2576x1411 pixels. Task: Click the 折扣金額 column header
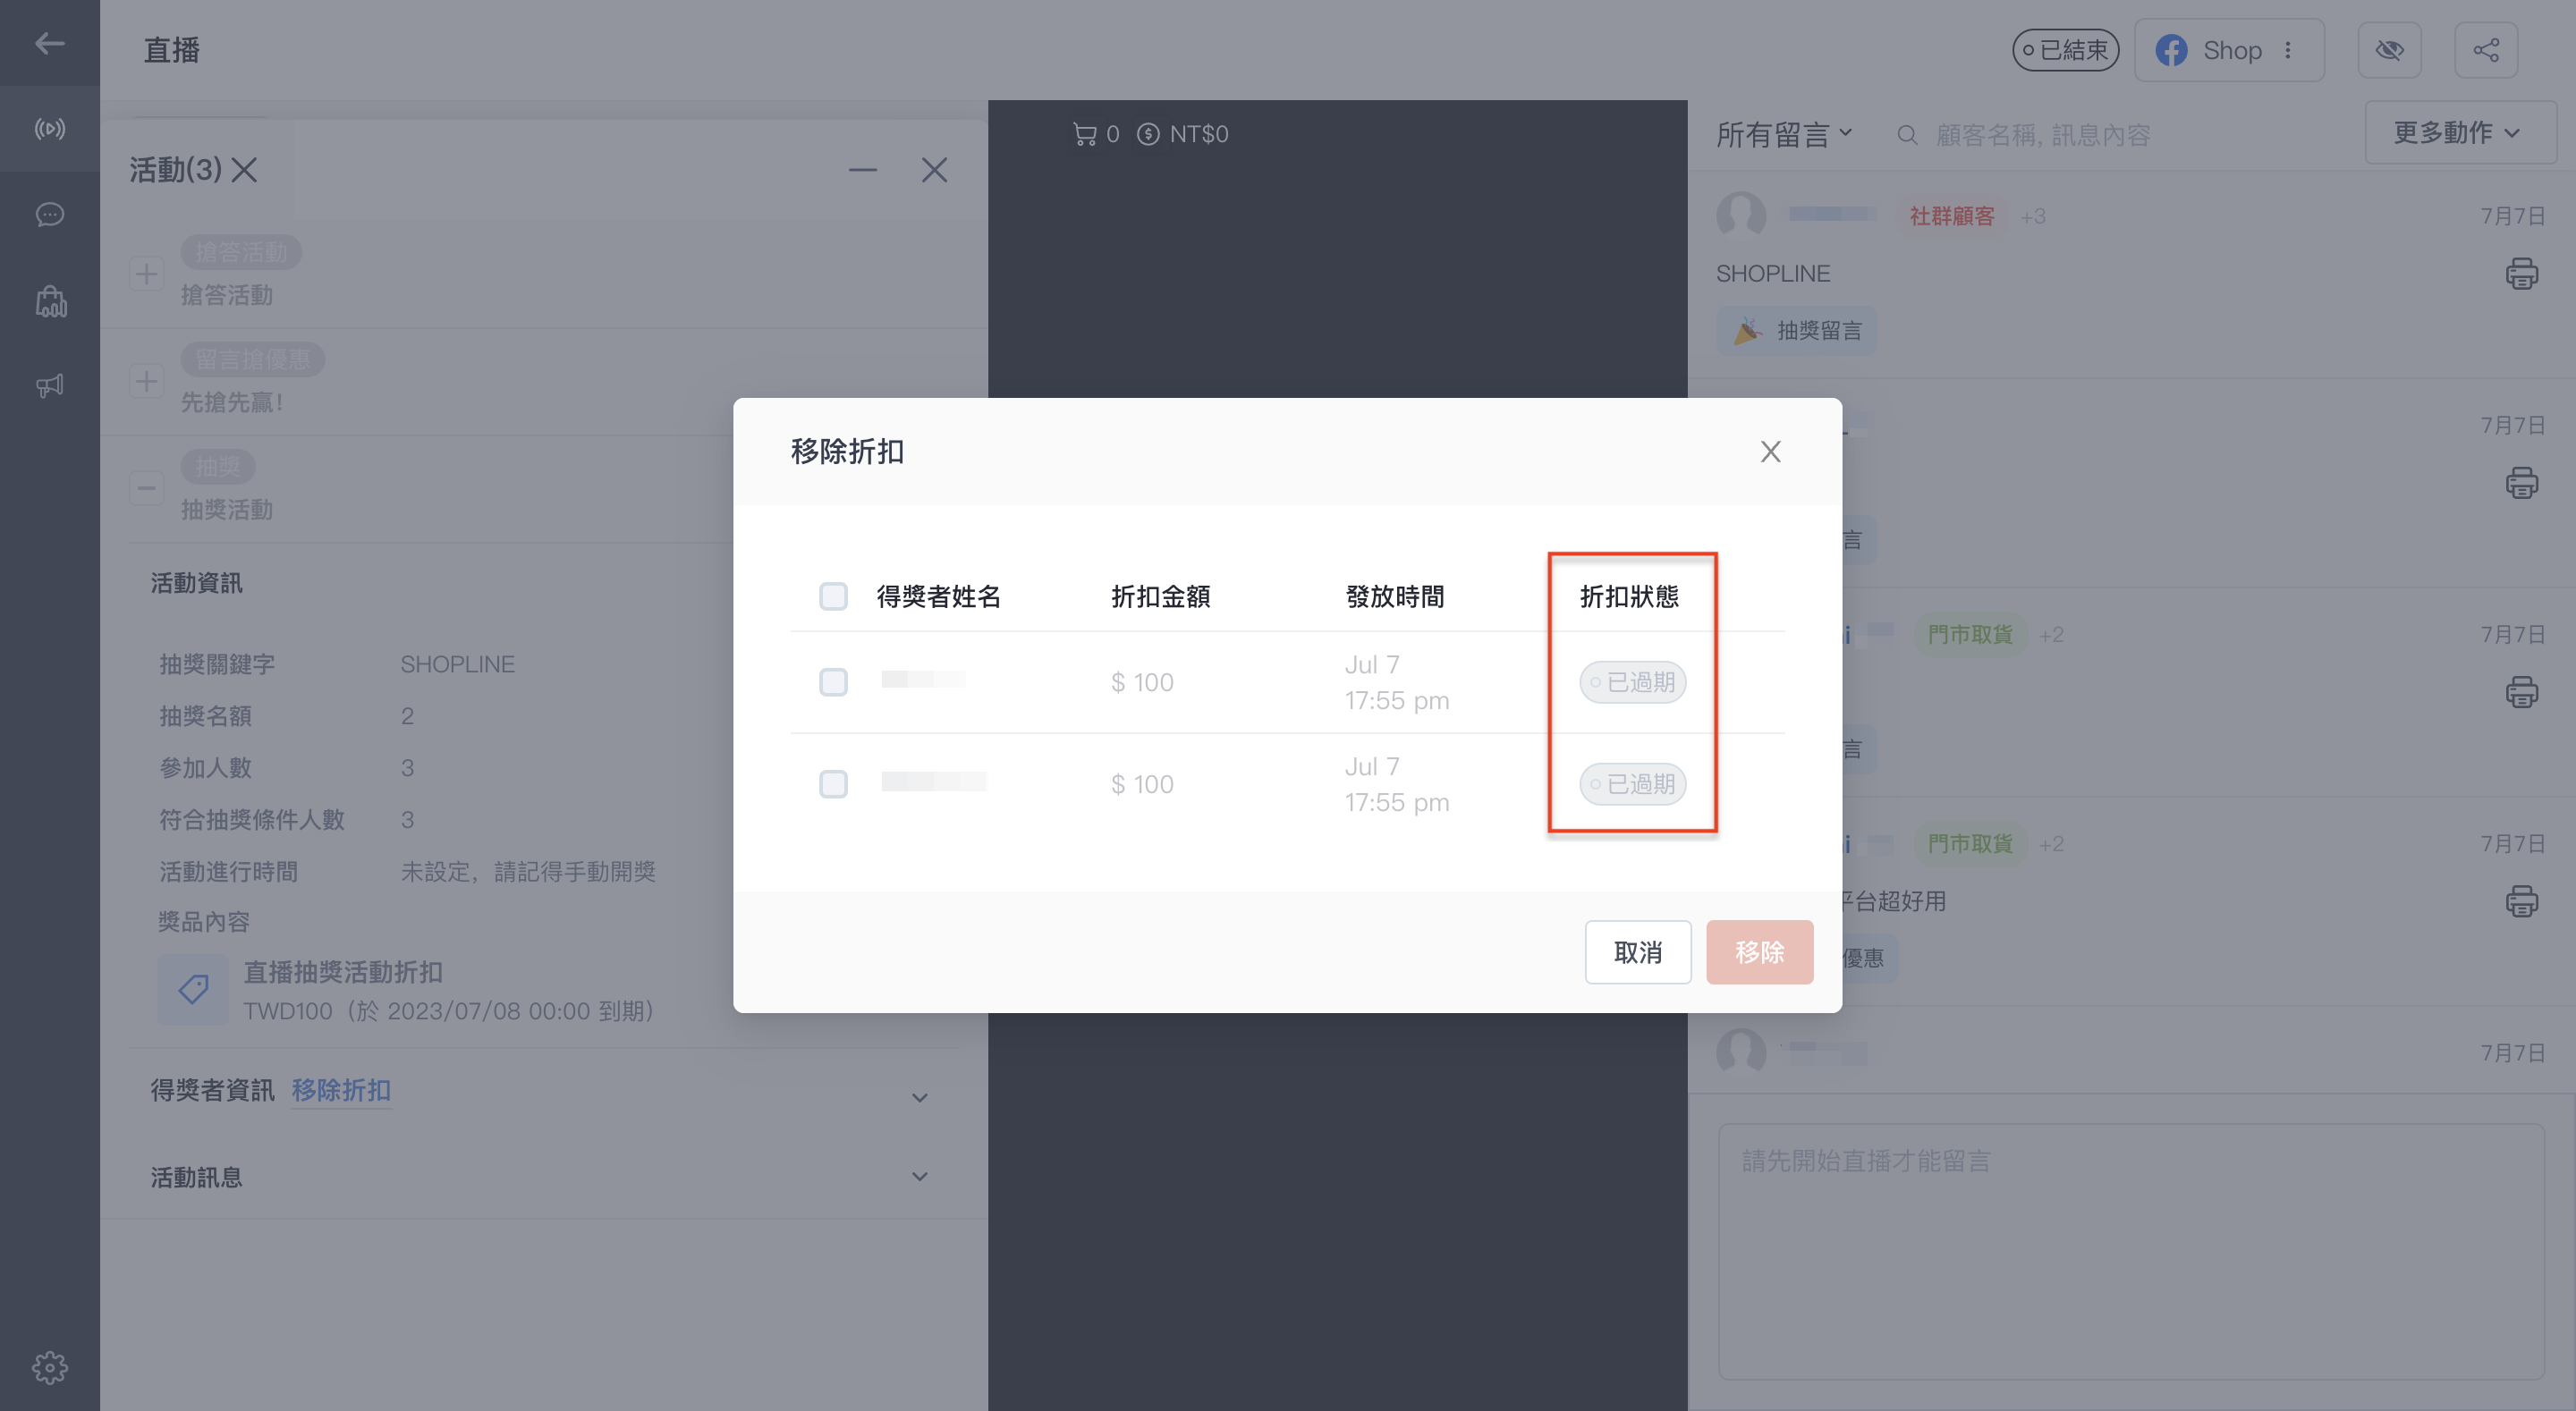pyautogui.click(x=1160, y=597)
